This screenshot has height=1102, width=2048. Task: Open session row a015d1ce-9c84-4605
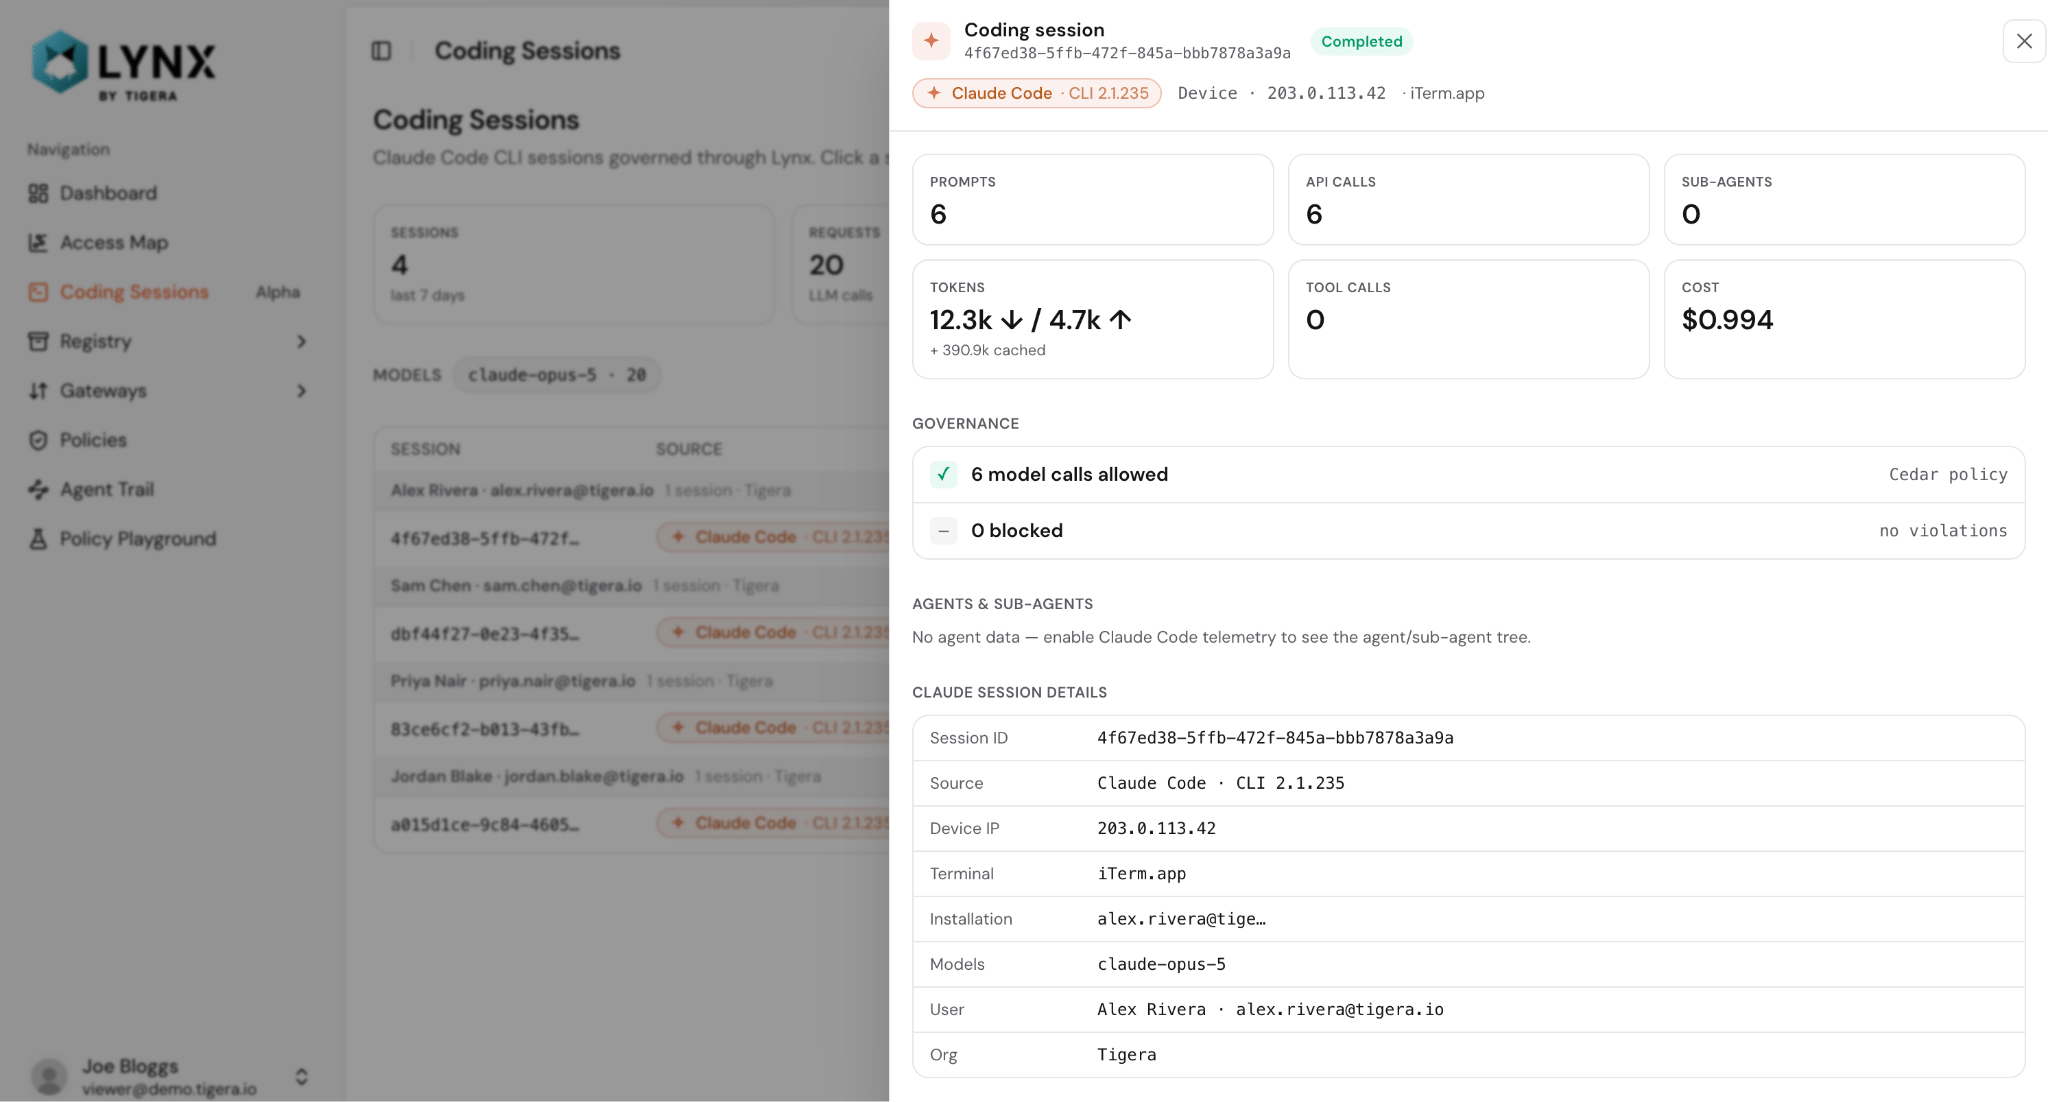click(x=631, y=824)
